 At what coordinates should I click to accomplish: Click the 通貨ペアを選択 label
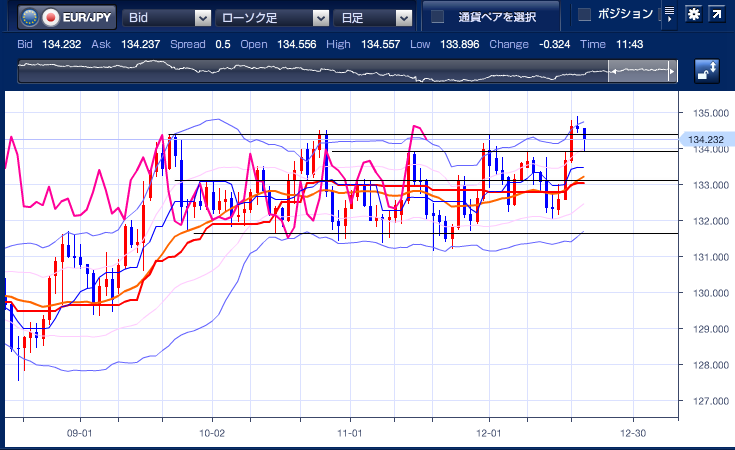pyautogui.click(x=497, y=17)
